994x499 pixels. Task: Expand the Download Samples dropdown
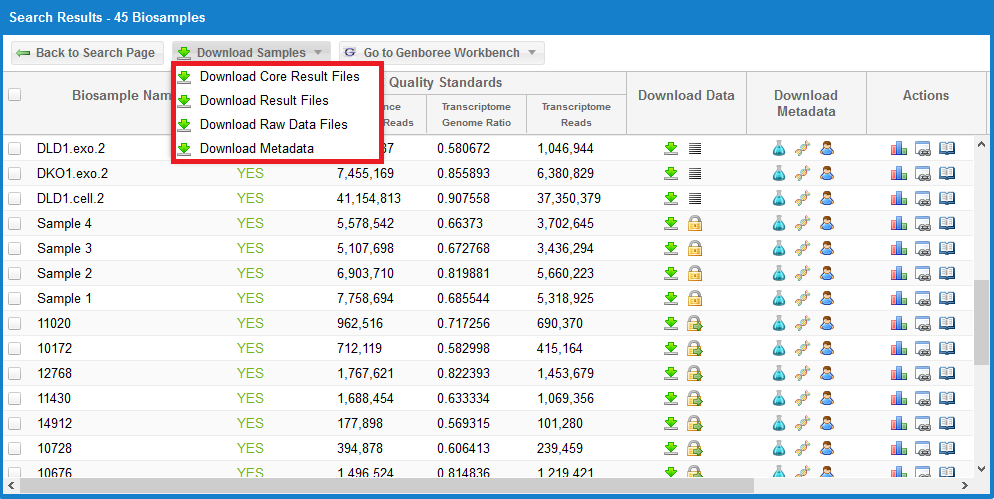(251, 53)
